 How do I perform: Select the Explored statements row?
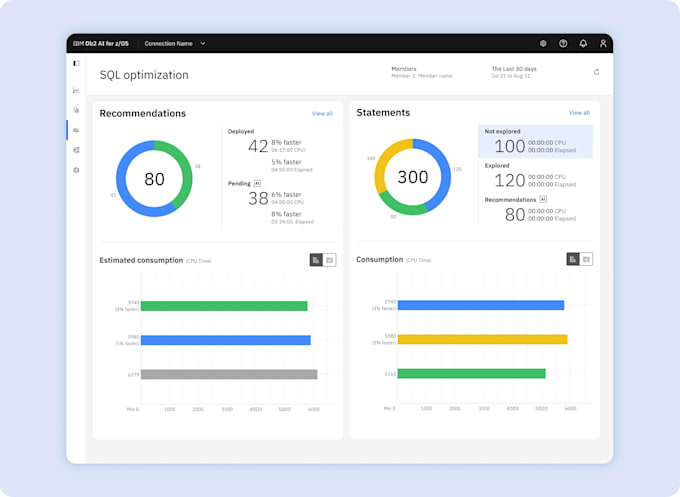pyautogui.click(x=536, y=176)
